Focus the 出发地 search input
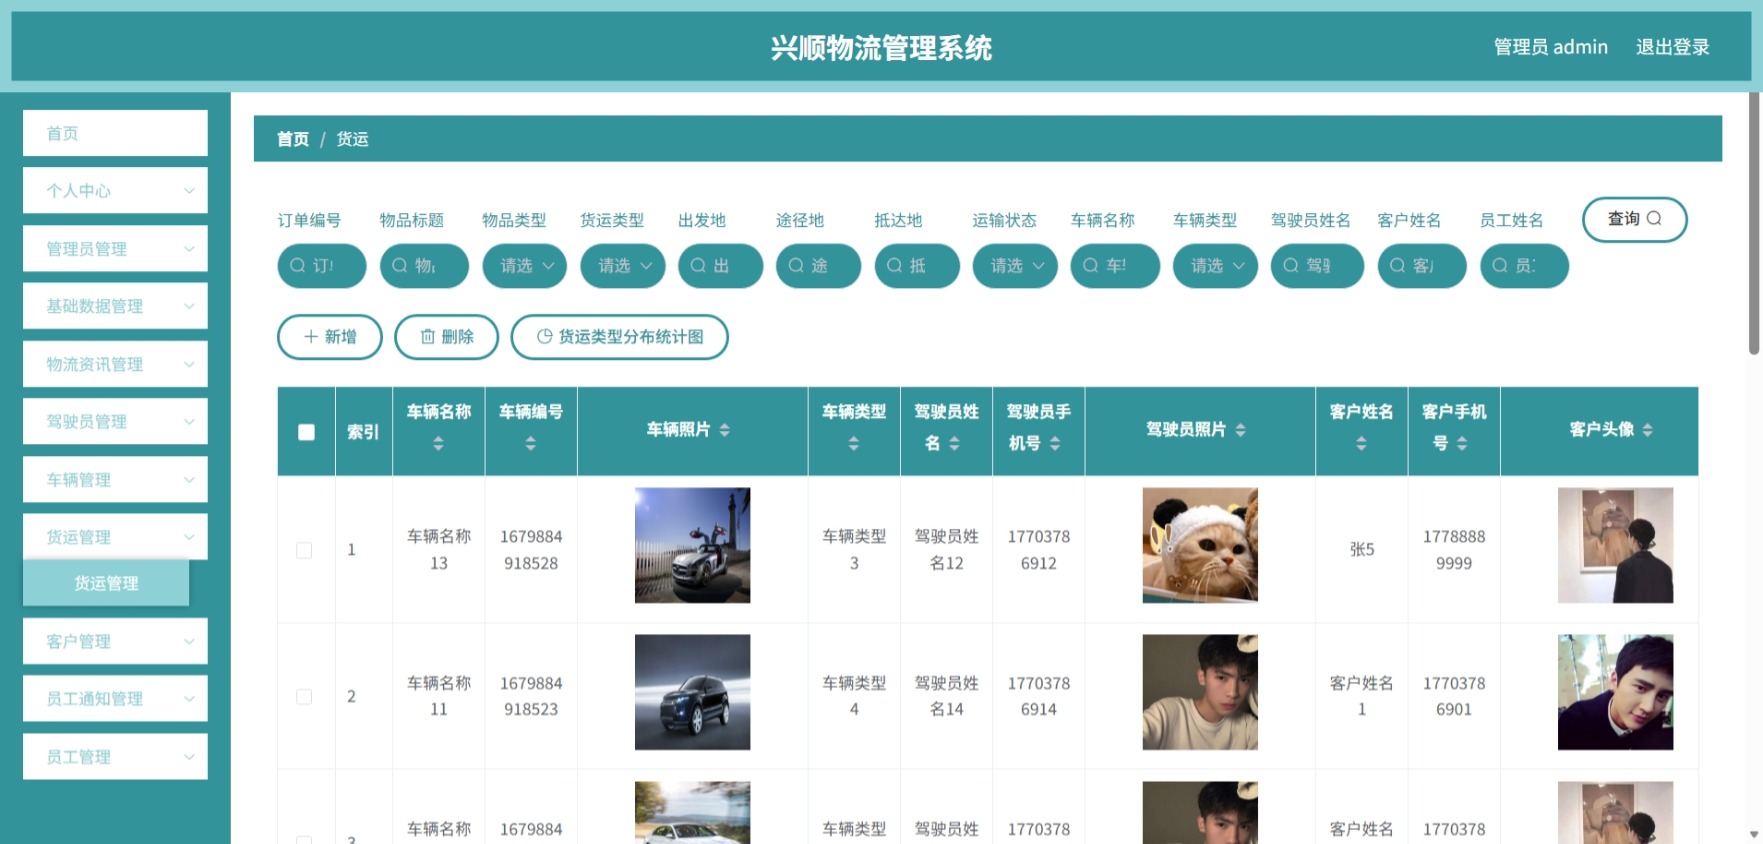This screenshot has width=1763, height=844. (x=721, y=266)
